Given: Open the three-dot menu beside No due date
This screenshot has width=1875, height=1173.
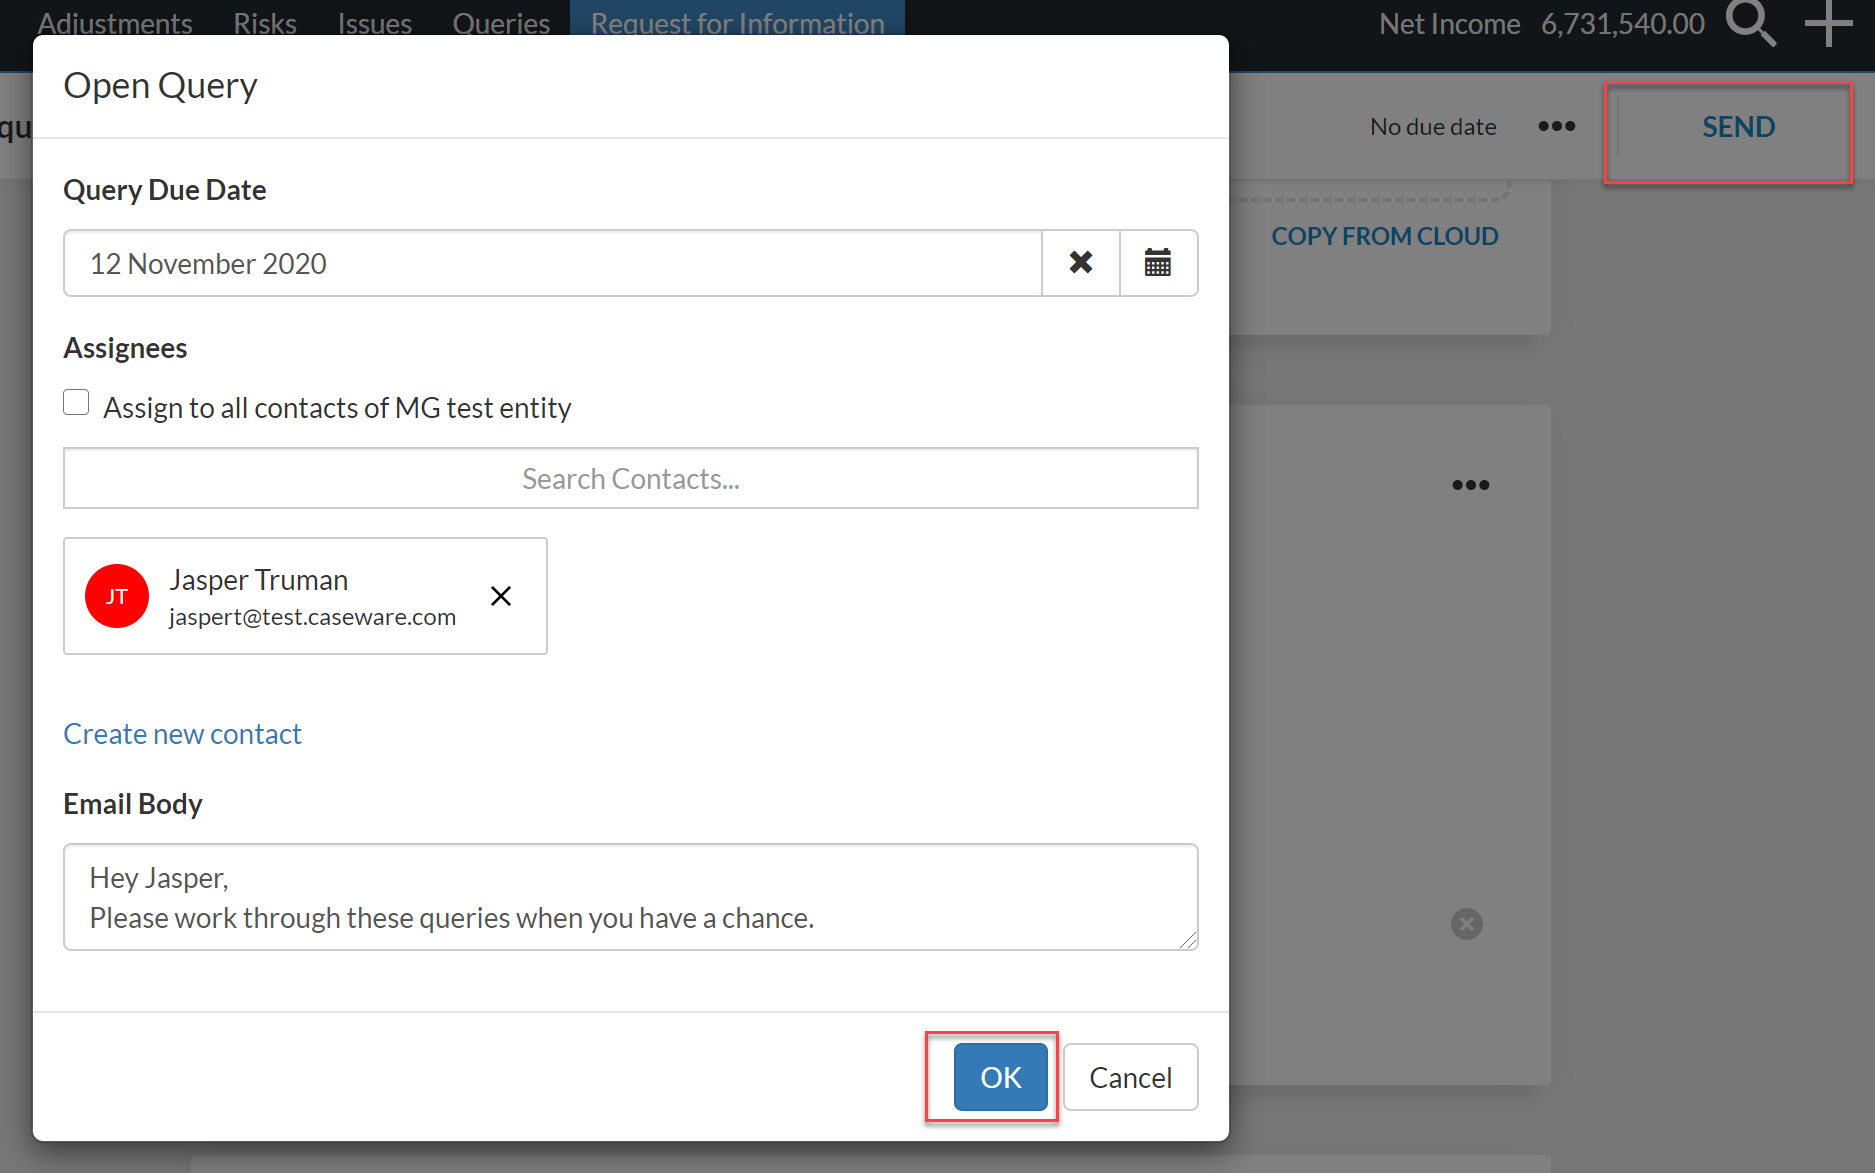Looking at the screenshot, I should pos(1557,126).
